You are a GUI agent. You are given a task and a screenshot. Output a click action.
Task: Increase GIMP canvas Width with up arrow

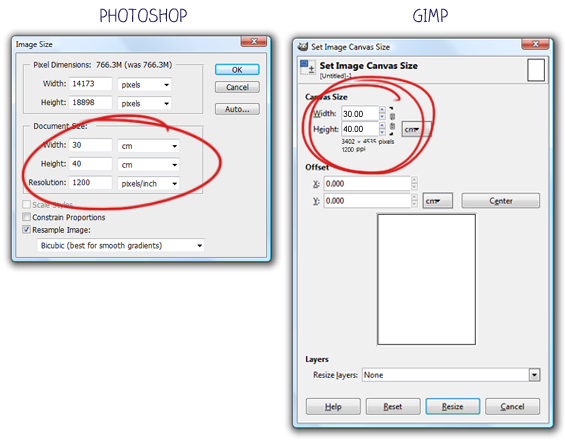pos(382,110)
